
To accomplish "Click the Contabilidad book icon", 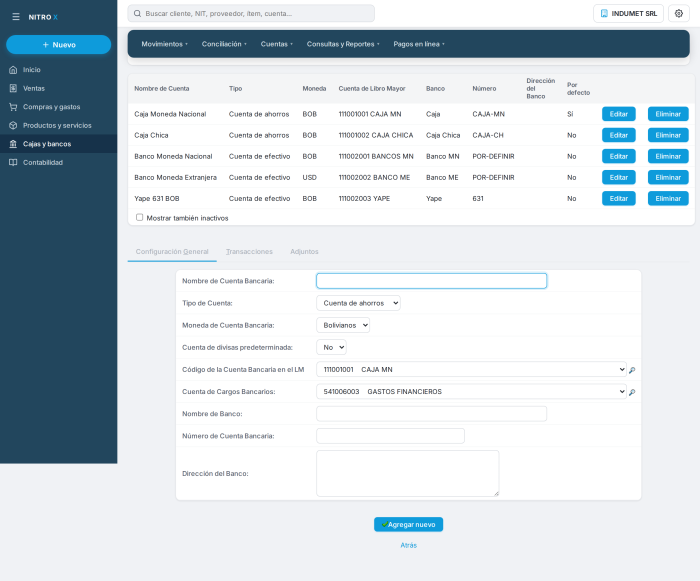I will [x=13, y=163].
